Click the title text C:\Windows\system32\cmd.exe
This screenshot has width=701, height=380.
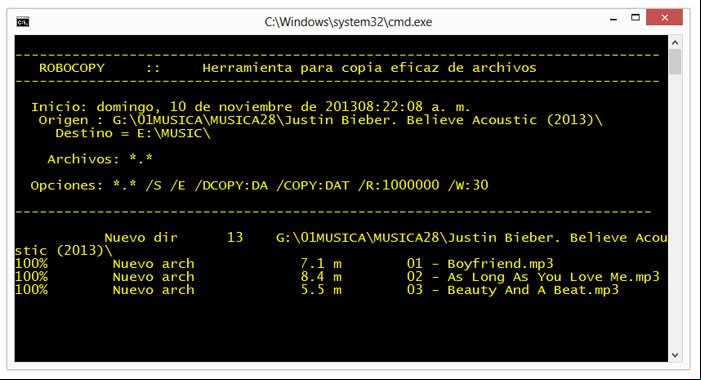point(348,22)
